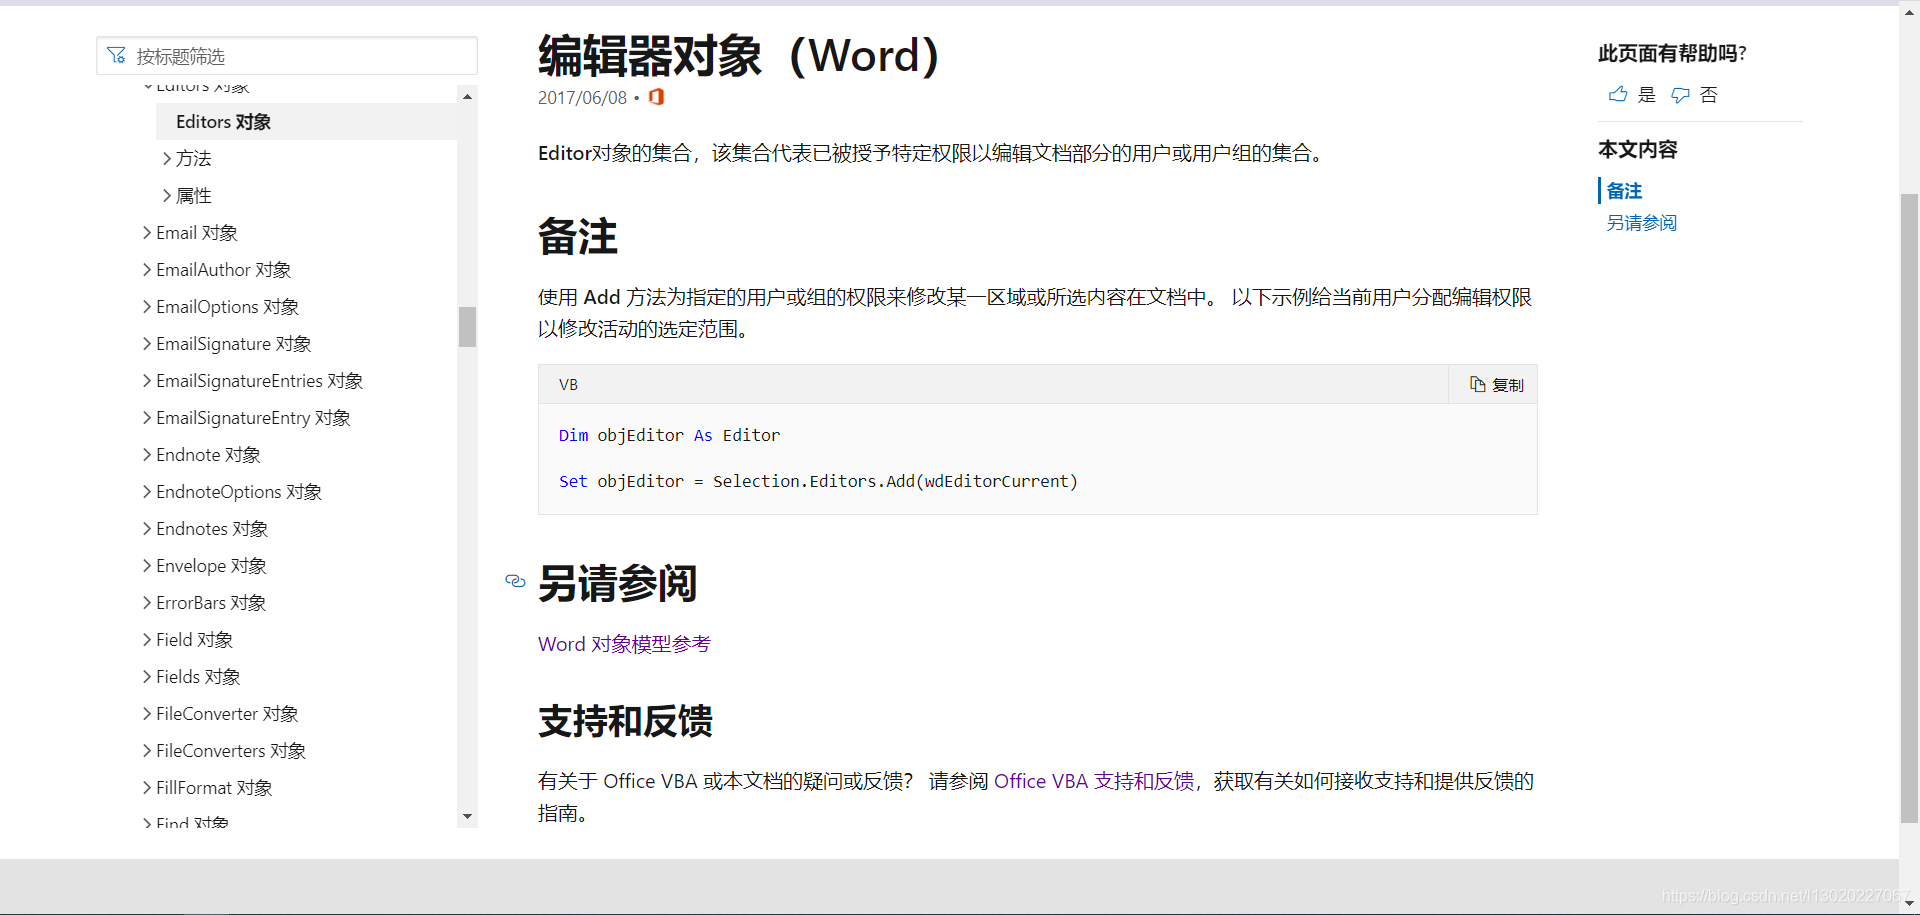
Task: Click the 本文内容 heading
Action: point(1638,150)
